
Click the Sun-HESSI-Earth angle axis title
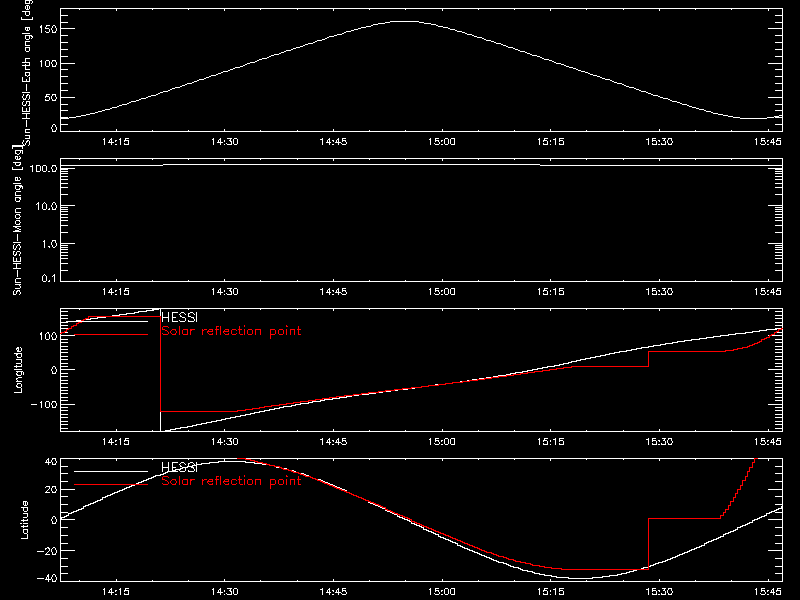tap(27, 72)
